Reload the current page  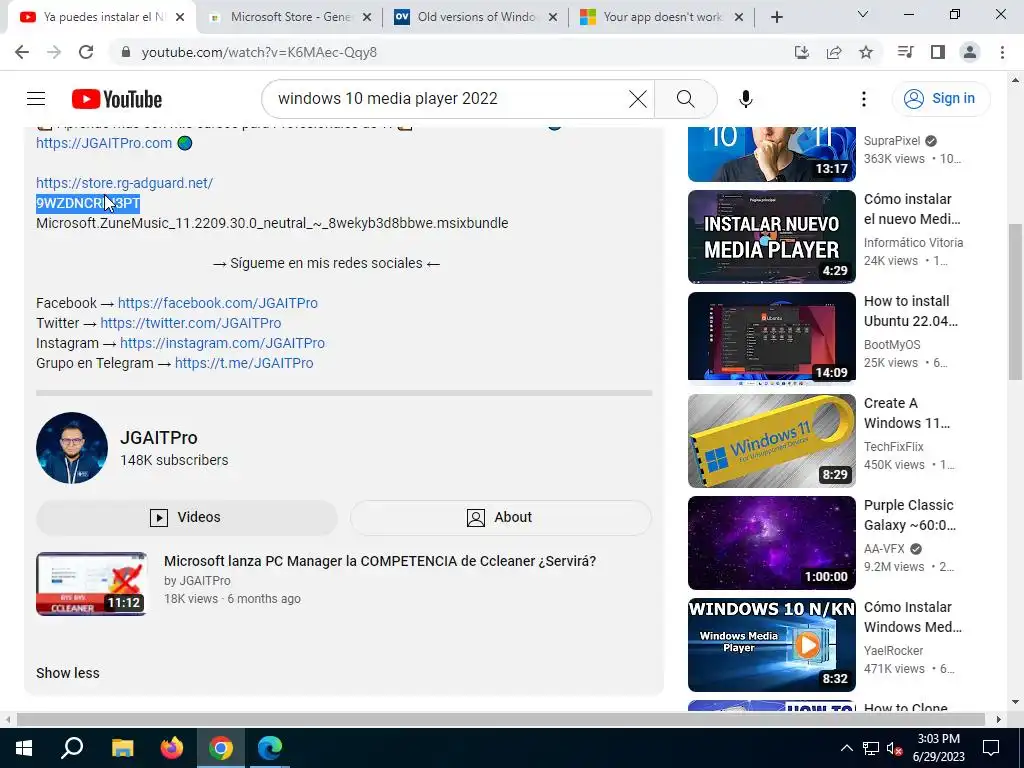pyautogui.click(x=86, y=52)
